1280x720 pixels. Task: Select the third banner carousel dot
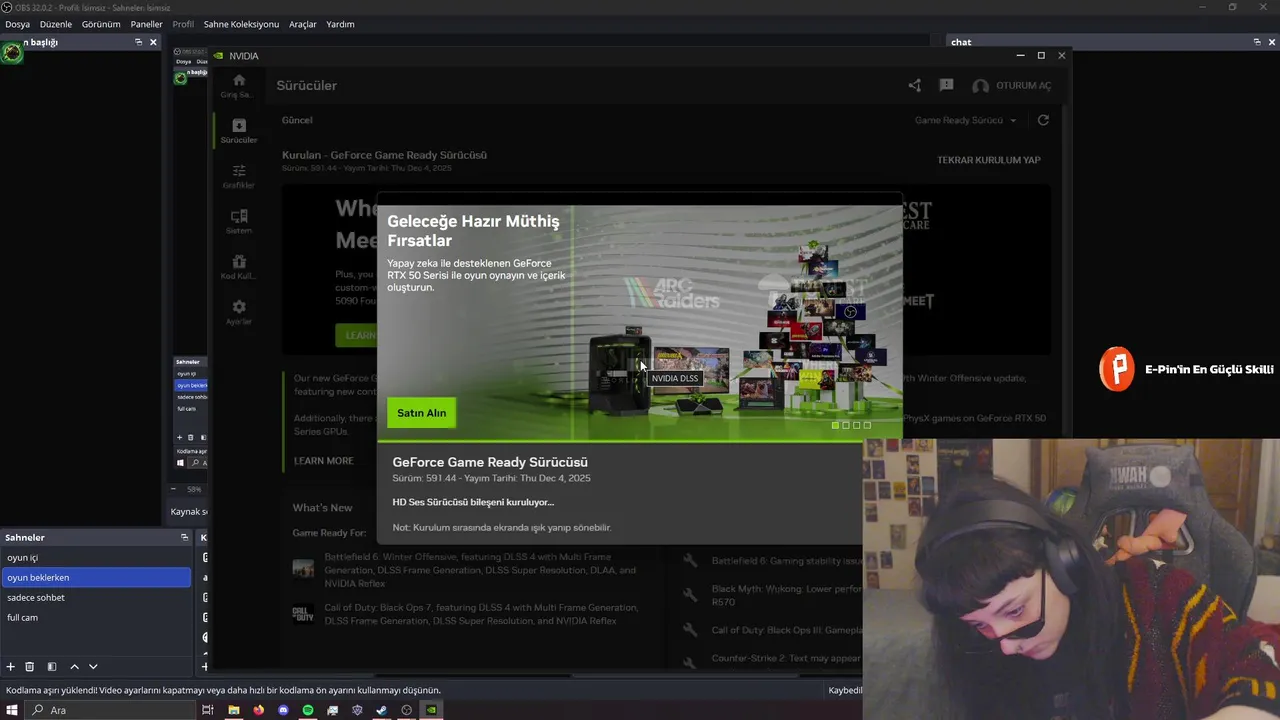click(856, 425)
